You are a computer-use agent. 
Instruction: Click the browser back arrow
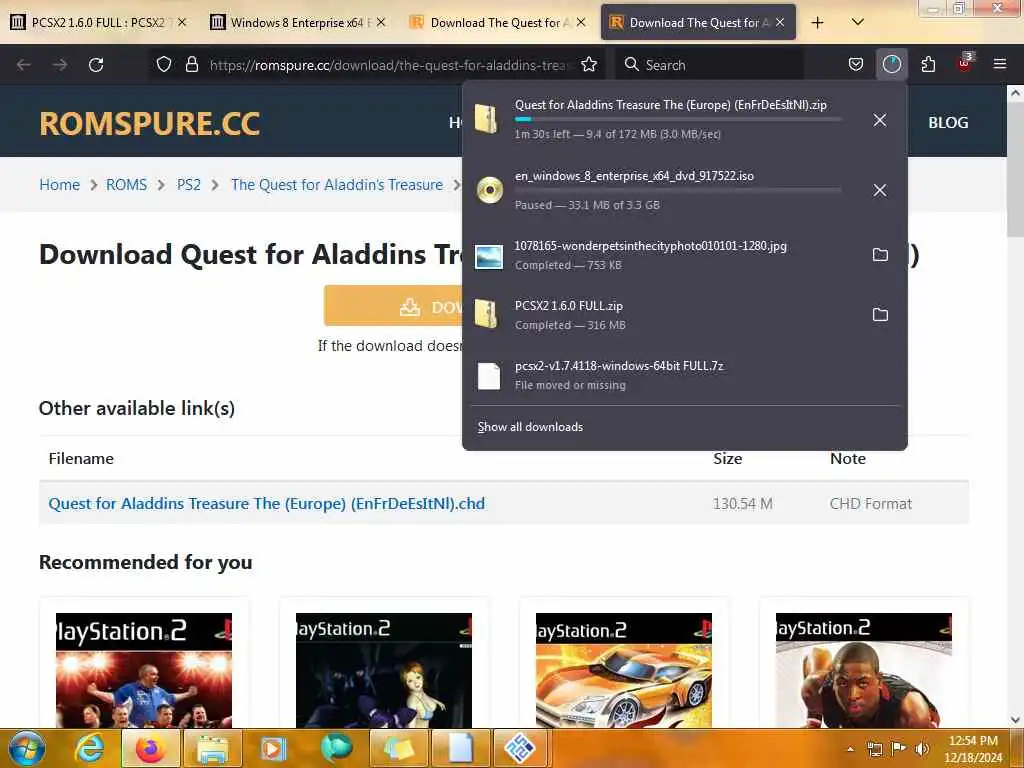coord(24,65)
